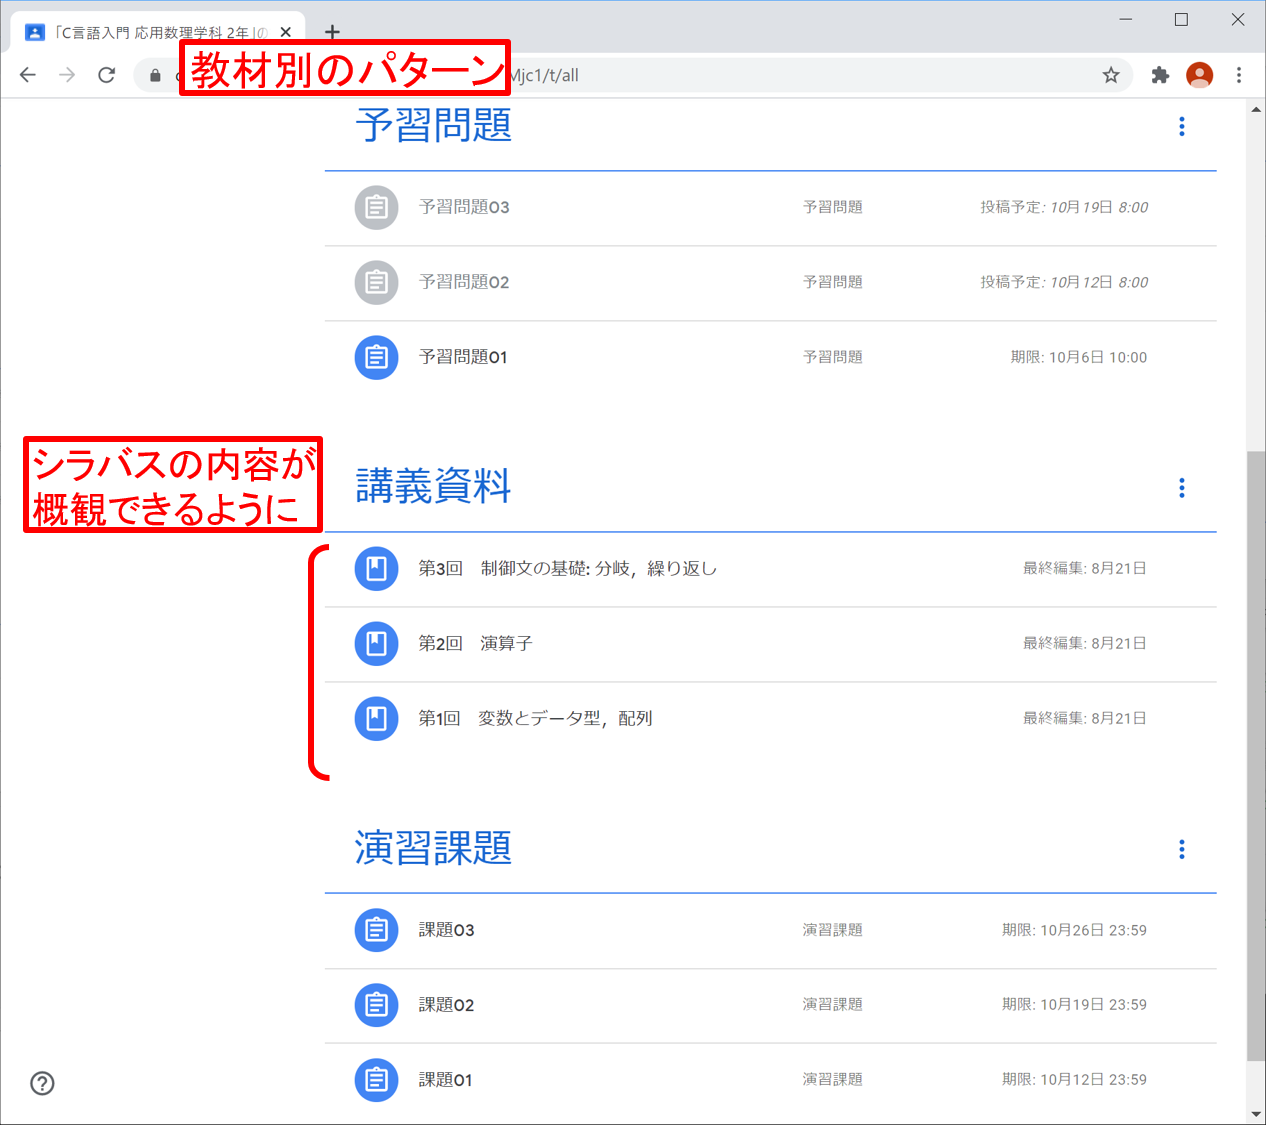Click the 第2回 material bookmark icon
The image size is (1266, 1125).
tap(377, 643)
